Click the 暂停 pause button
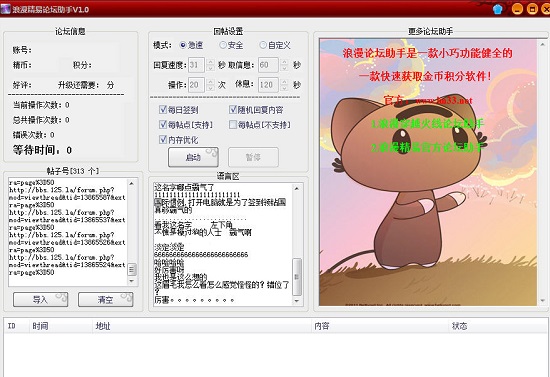This screenshot has width=550, height=377. pos(253,157)
